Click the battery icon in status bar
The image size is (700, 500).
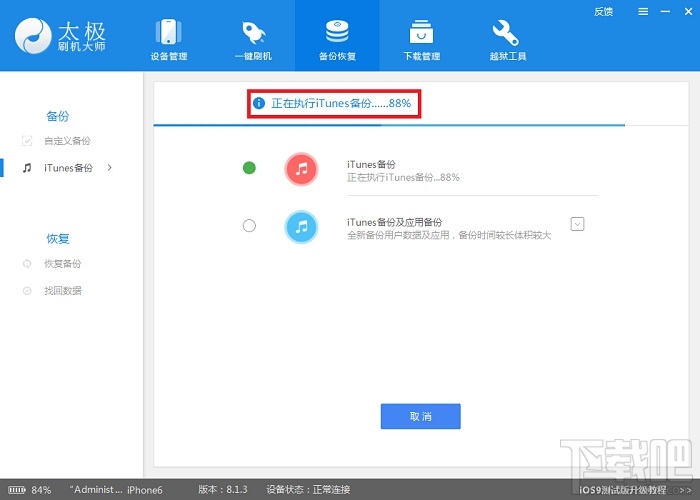(17, 490)
